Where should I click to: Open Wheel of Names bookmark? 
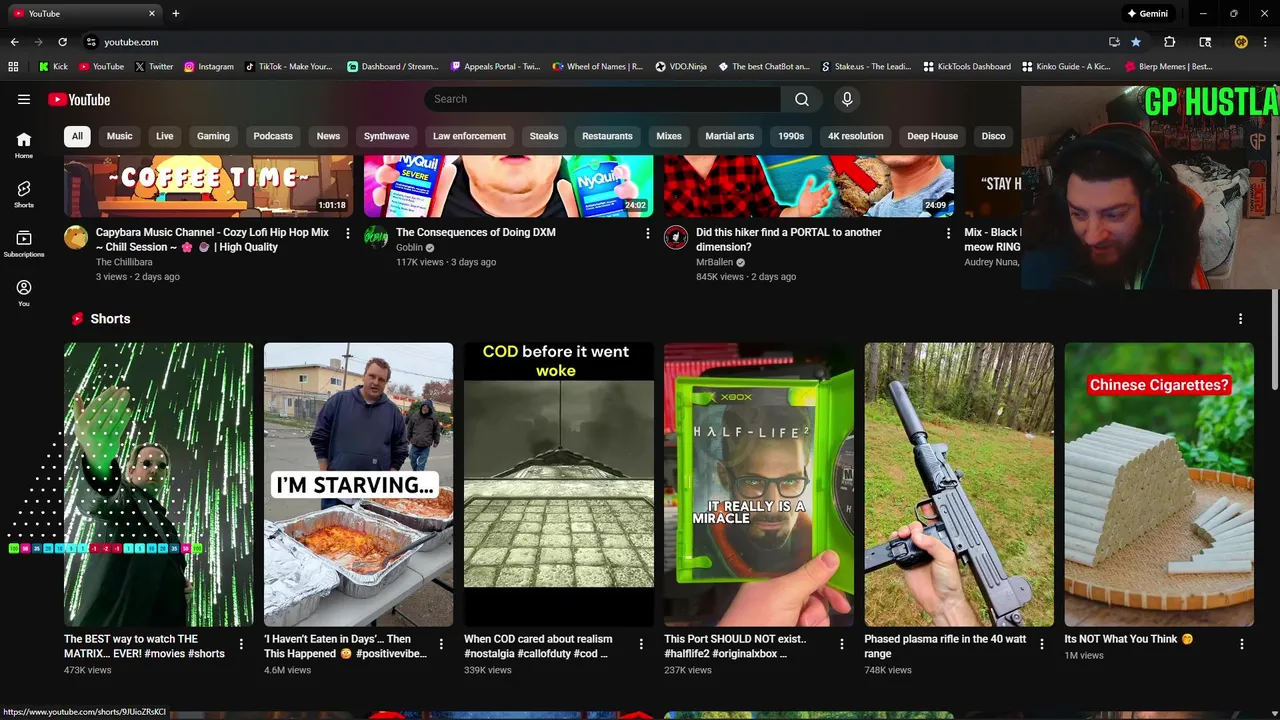597,67
